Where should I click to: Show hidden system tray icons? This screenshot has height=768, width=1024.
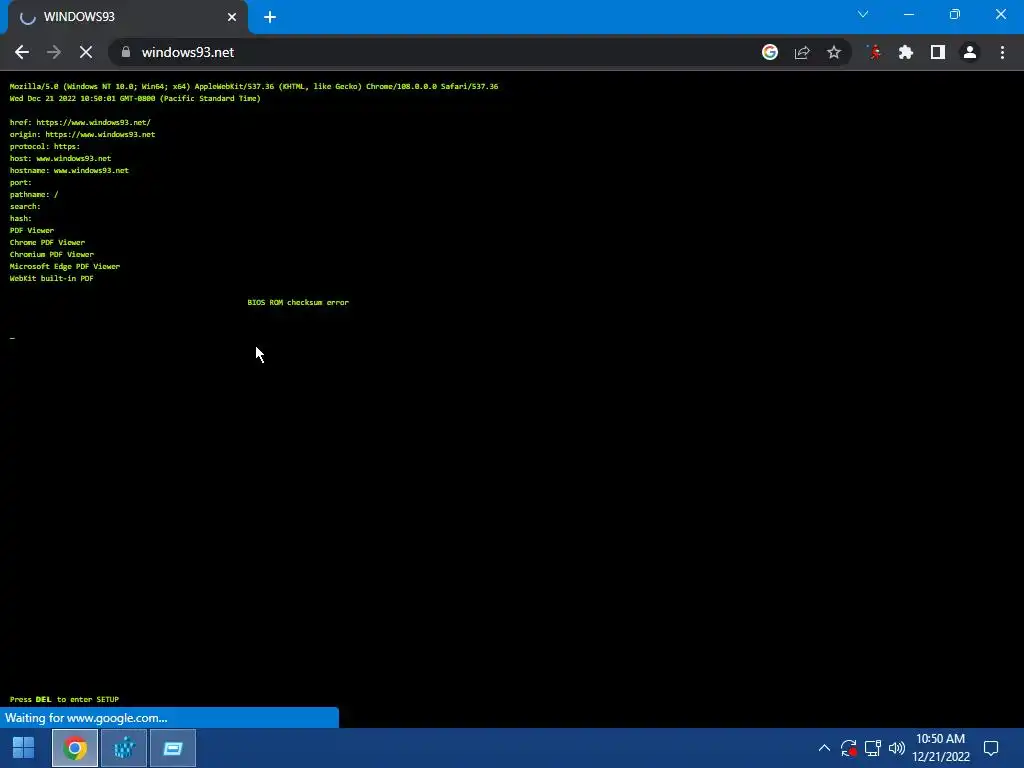pos(824,748)
